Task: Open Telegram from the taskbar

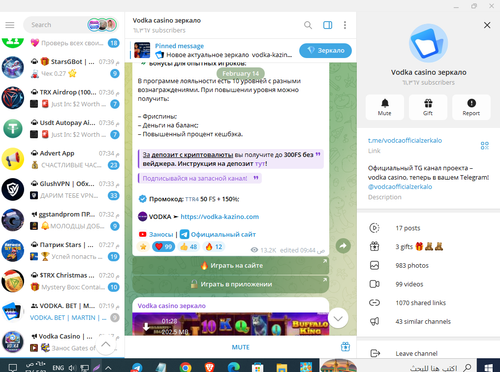Action: click(x=136, y=367)
